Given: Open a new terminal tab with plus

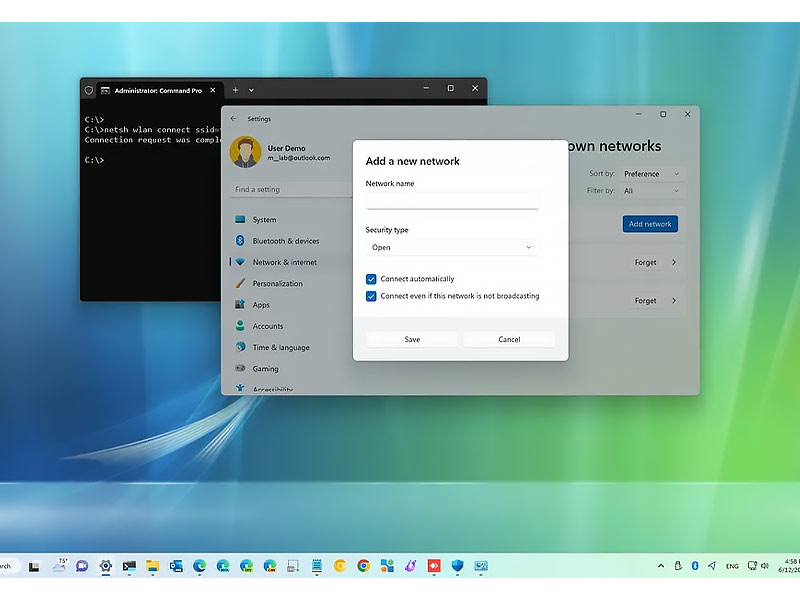Looking at the screenshot, I should [x=235, y=90].
